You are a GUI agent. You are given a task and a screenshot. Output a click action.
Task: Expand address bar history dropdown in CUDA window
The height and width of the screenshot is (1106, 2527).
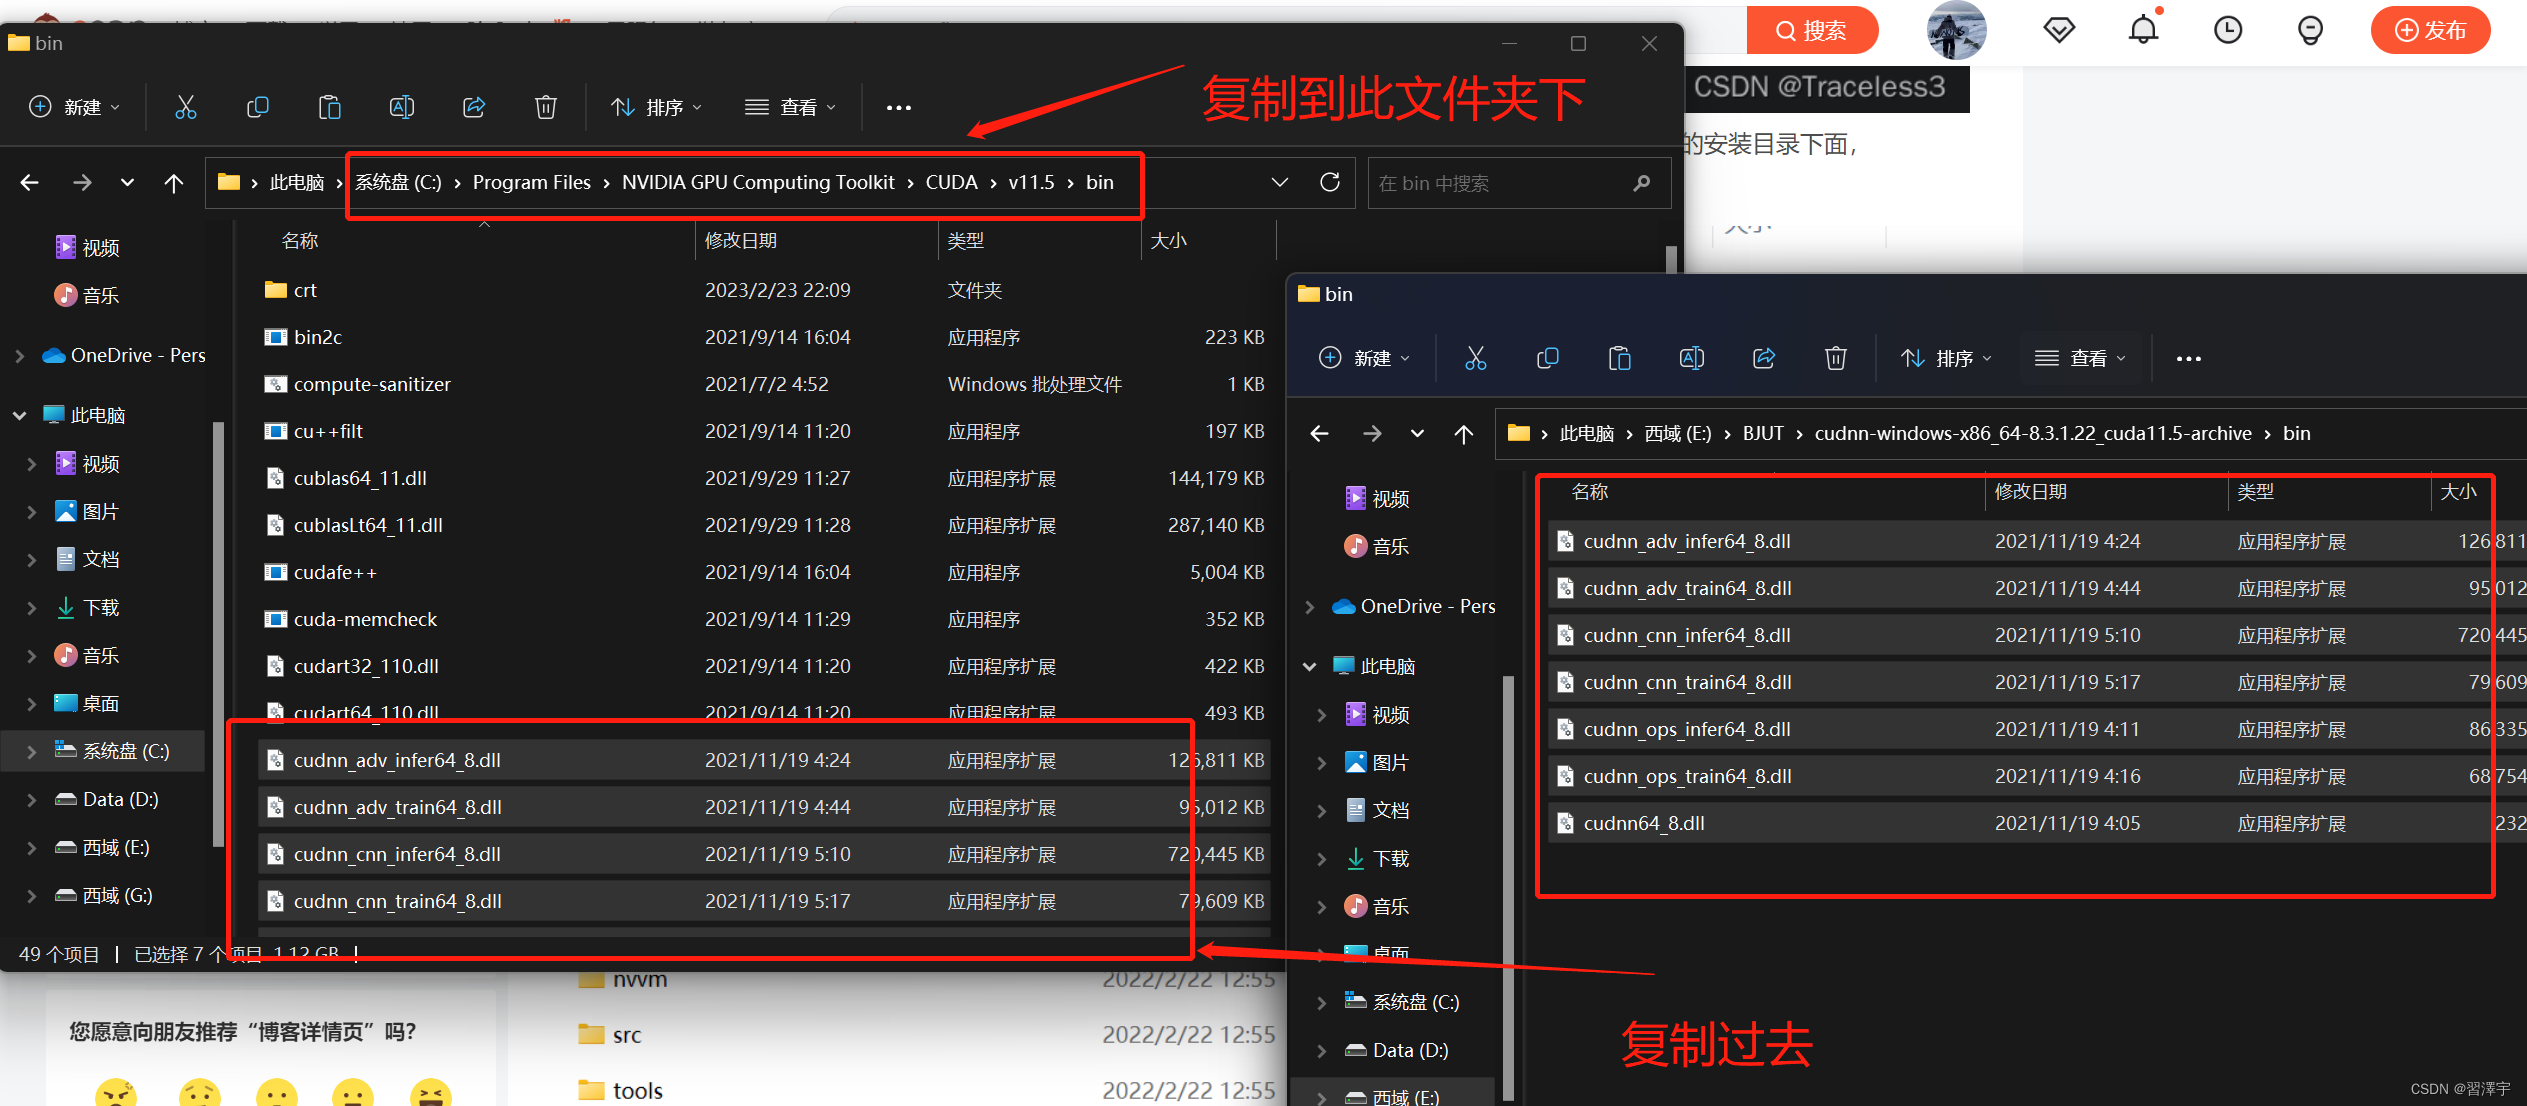click(1279, 182)
